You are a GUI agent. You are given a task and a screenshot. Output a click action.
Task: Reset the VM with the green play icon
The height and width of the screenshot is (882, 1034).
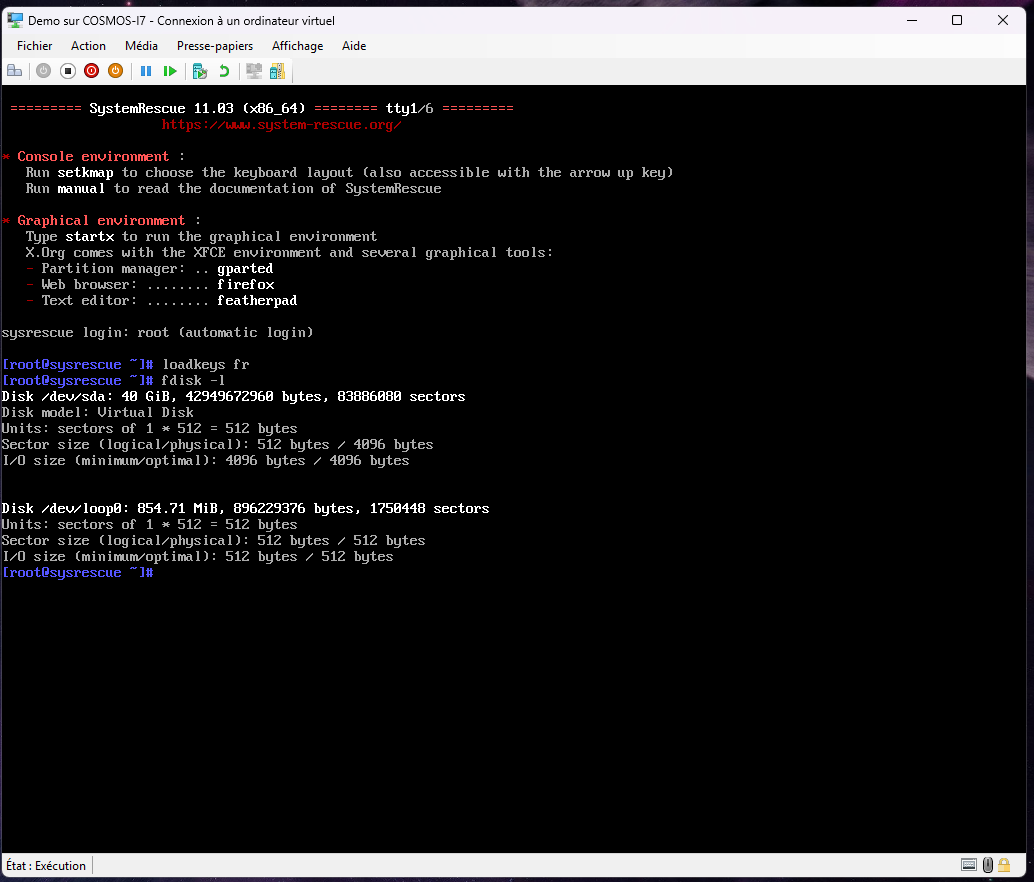coord(170,71)
